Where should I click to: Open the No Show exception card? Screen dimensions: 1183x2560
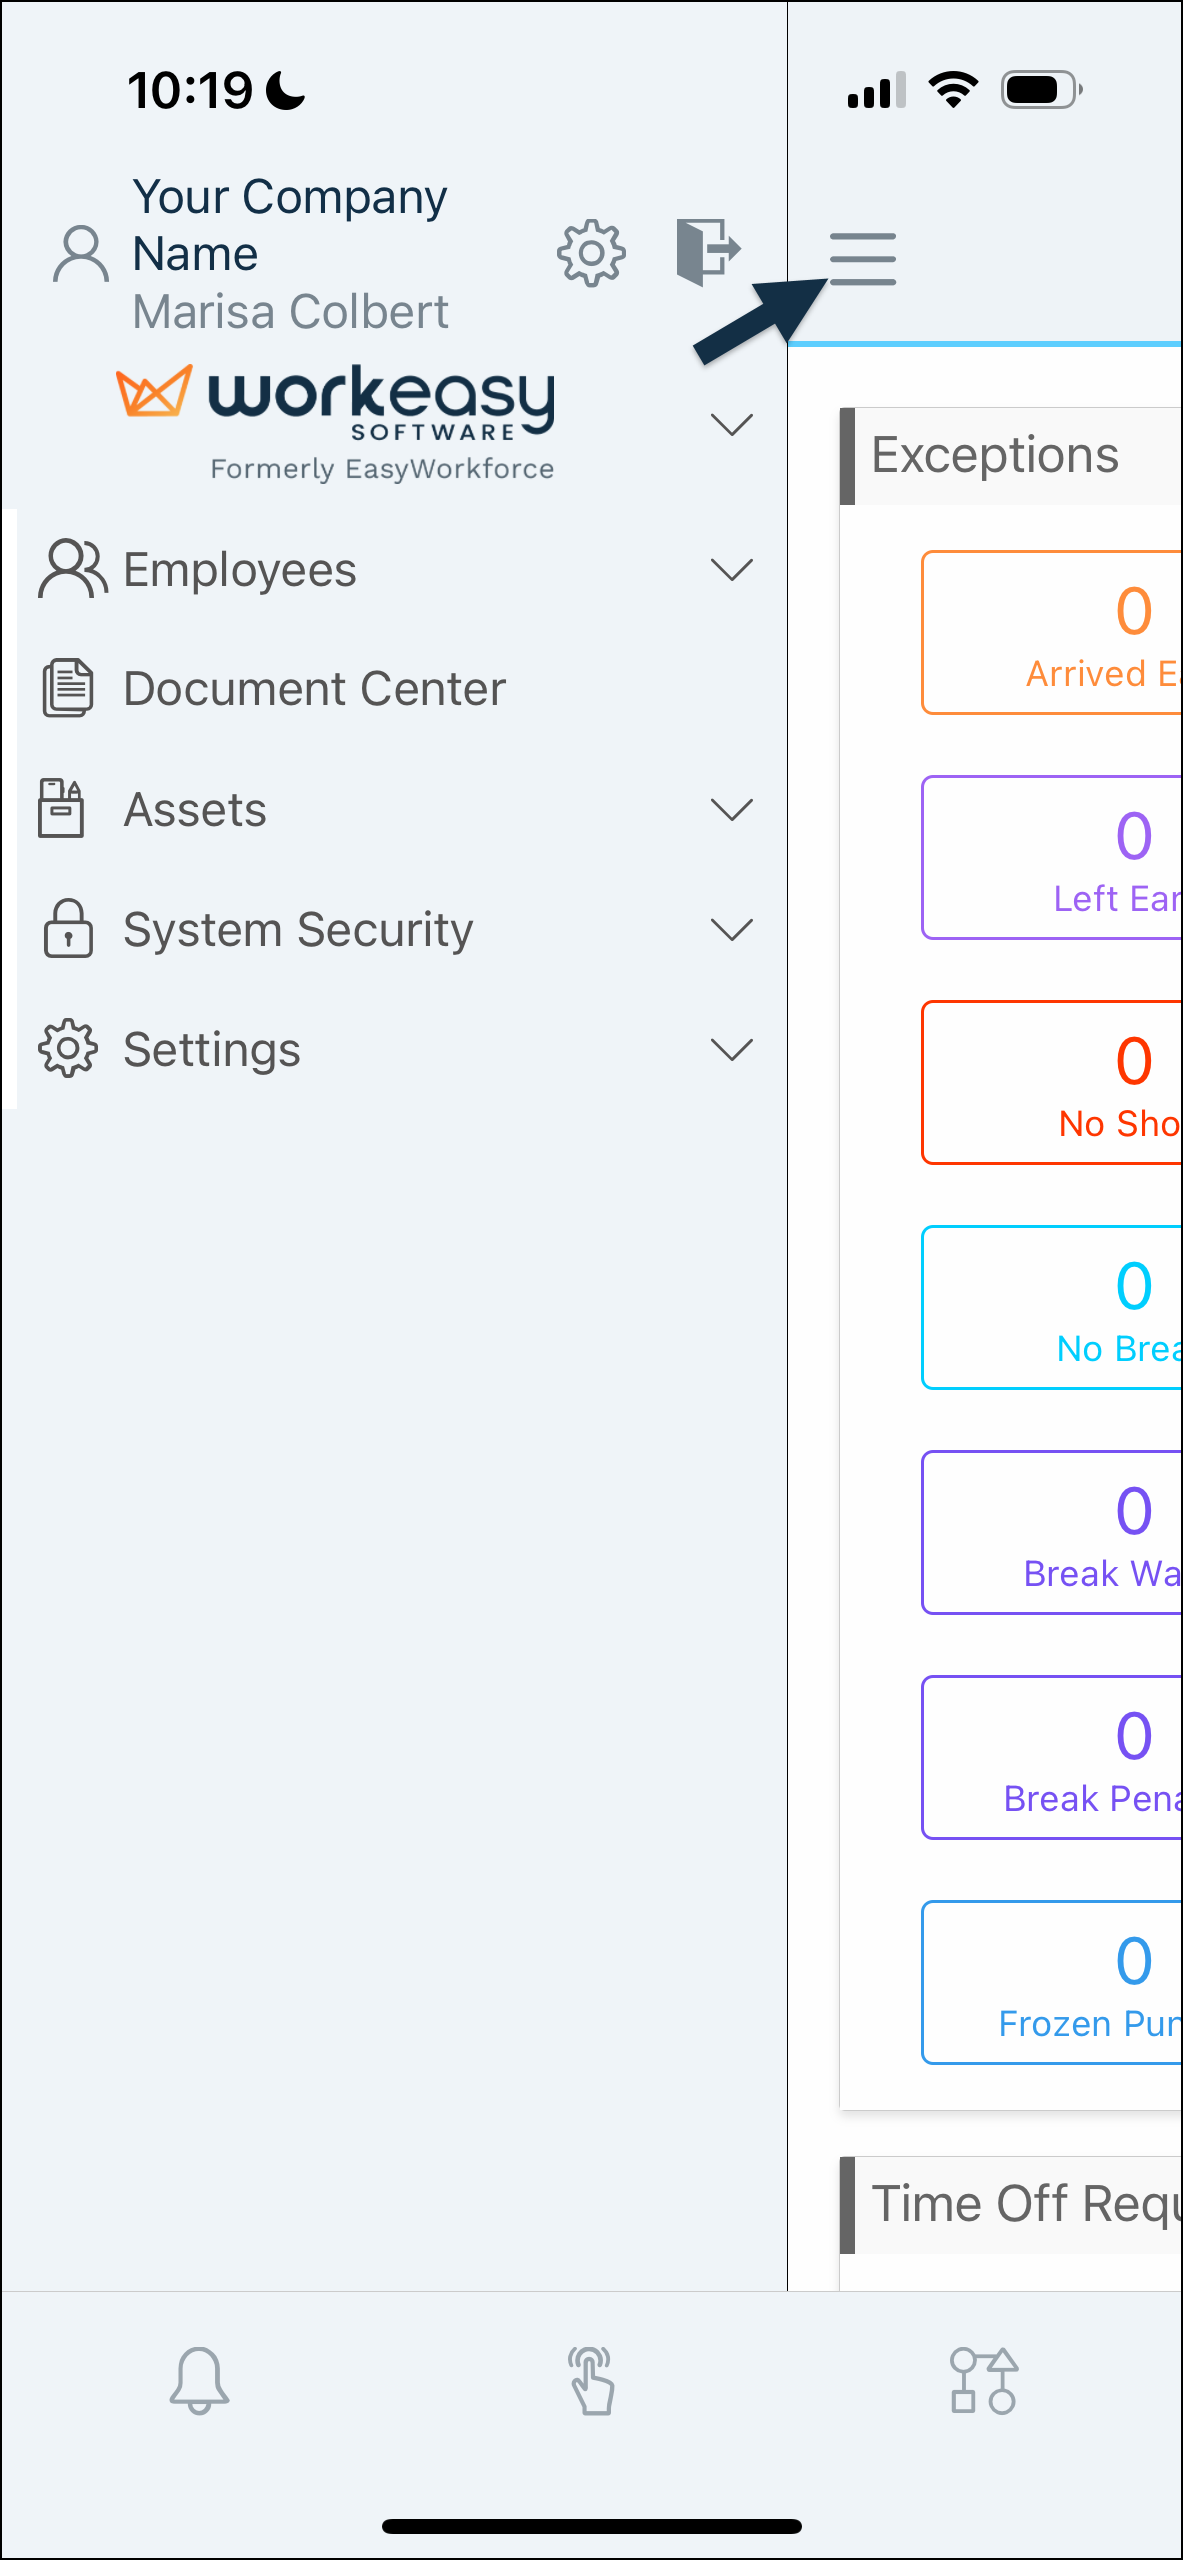1052,1083
